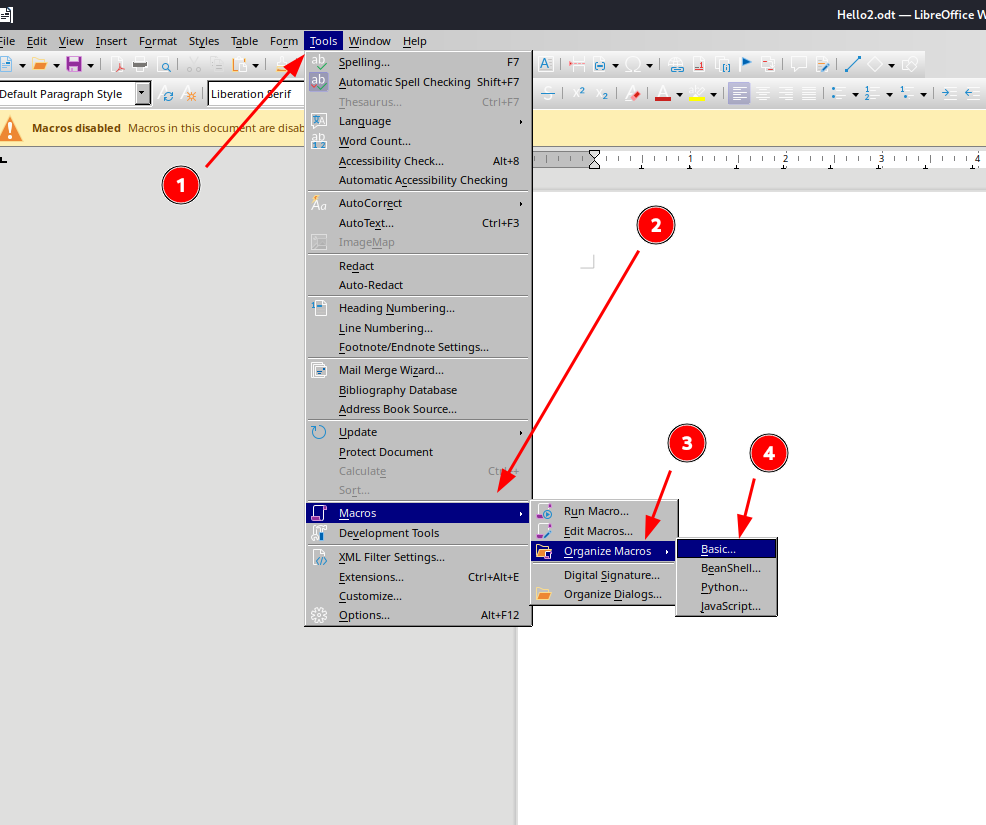The height and width of the screenshot is (825, 986).
Task: Toggle Track Changes recording icon
Action: [822, 64]
